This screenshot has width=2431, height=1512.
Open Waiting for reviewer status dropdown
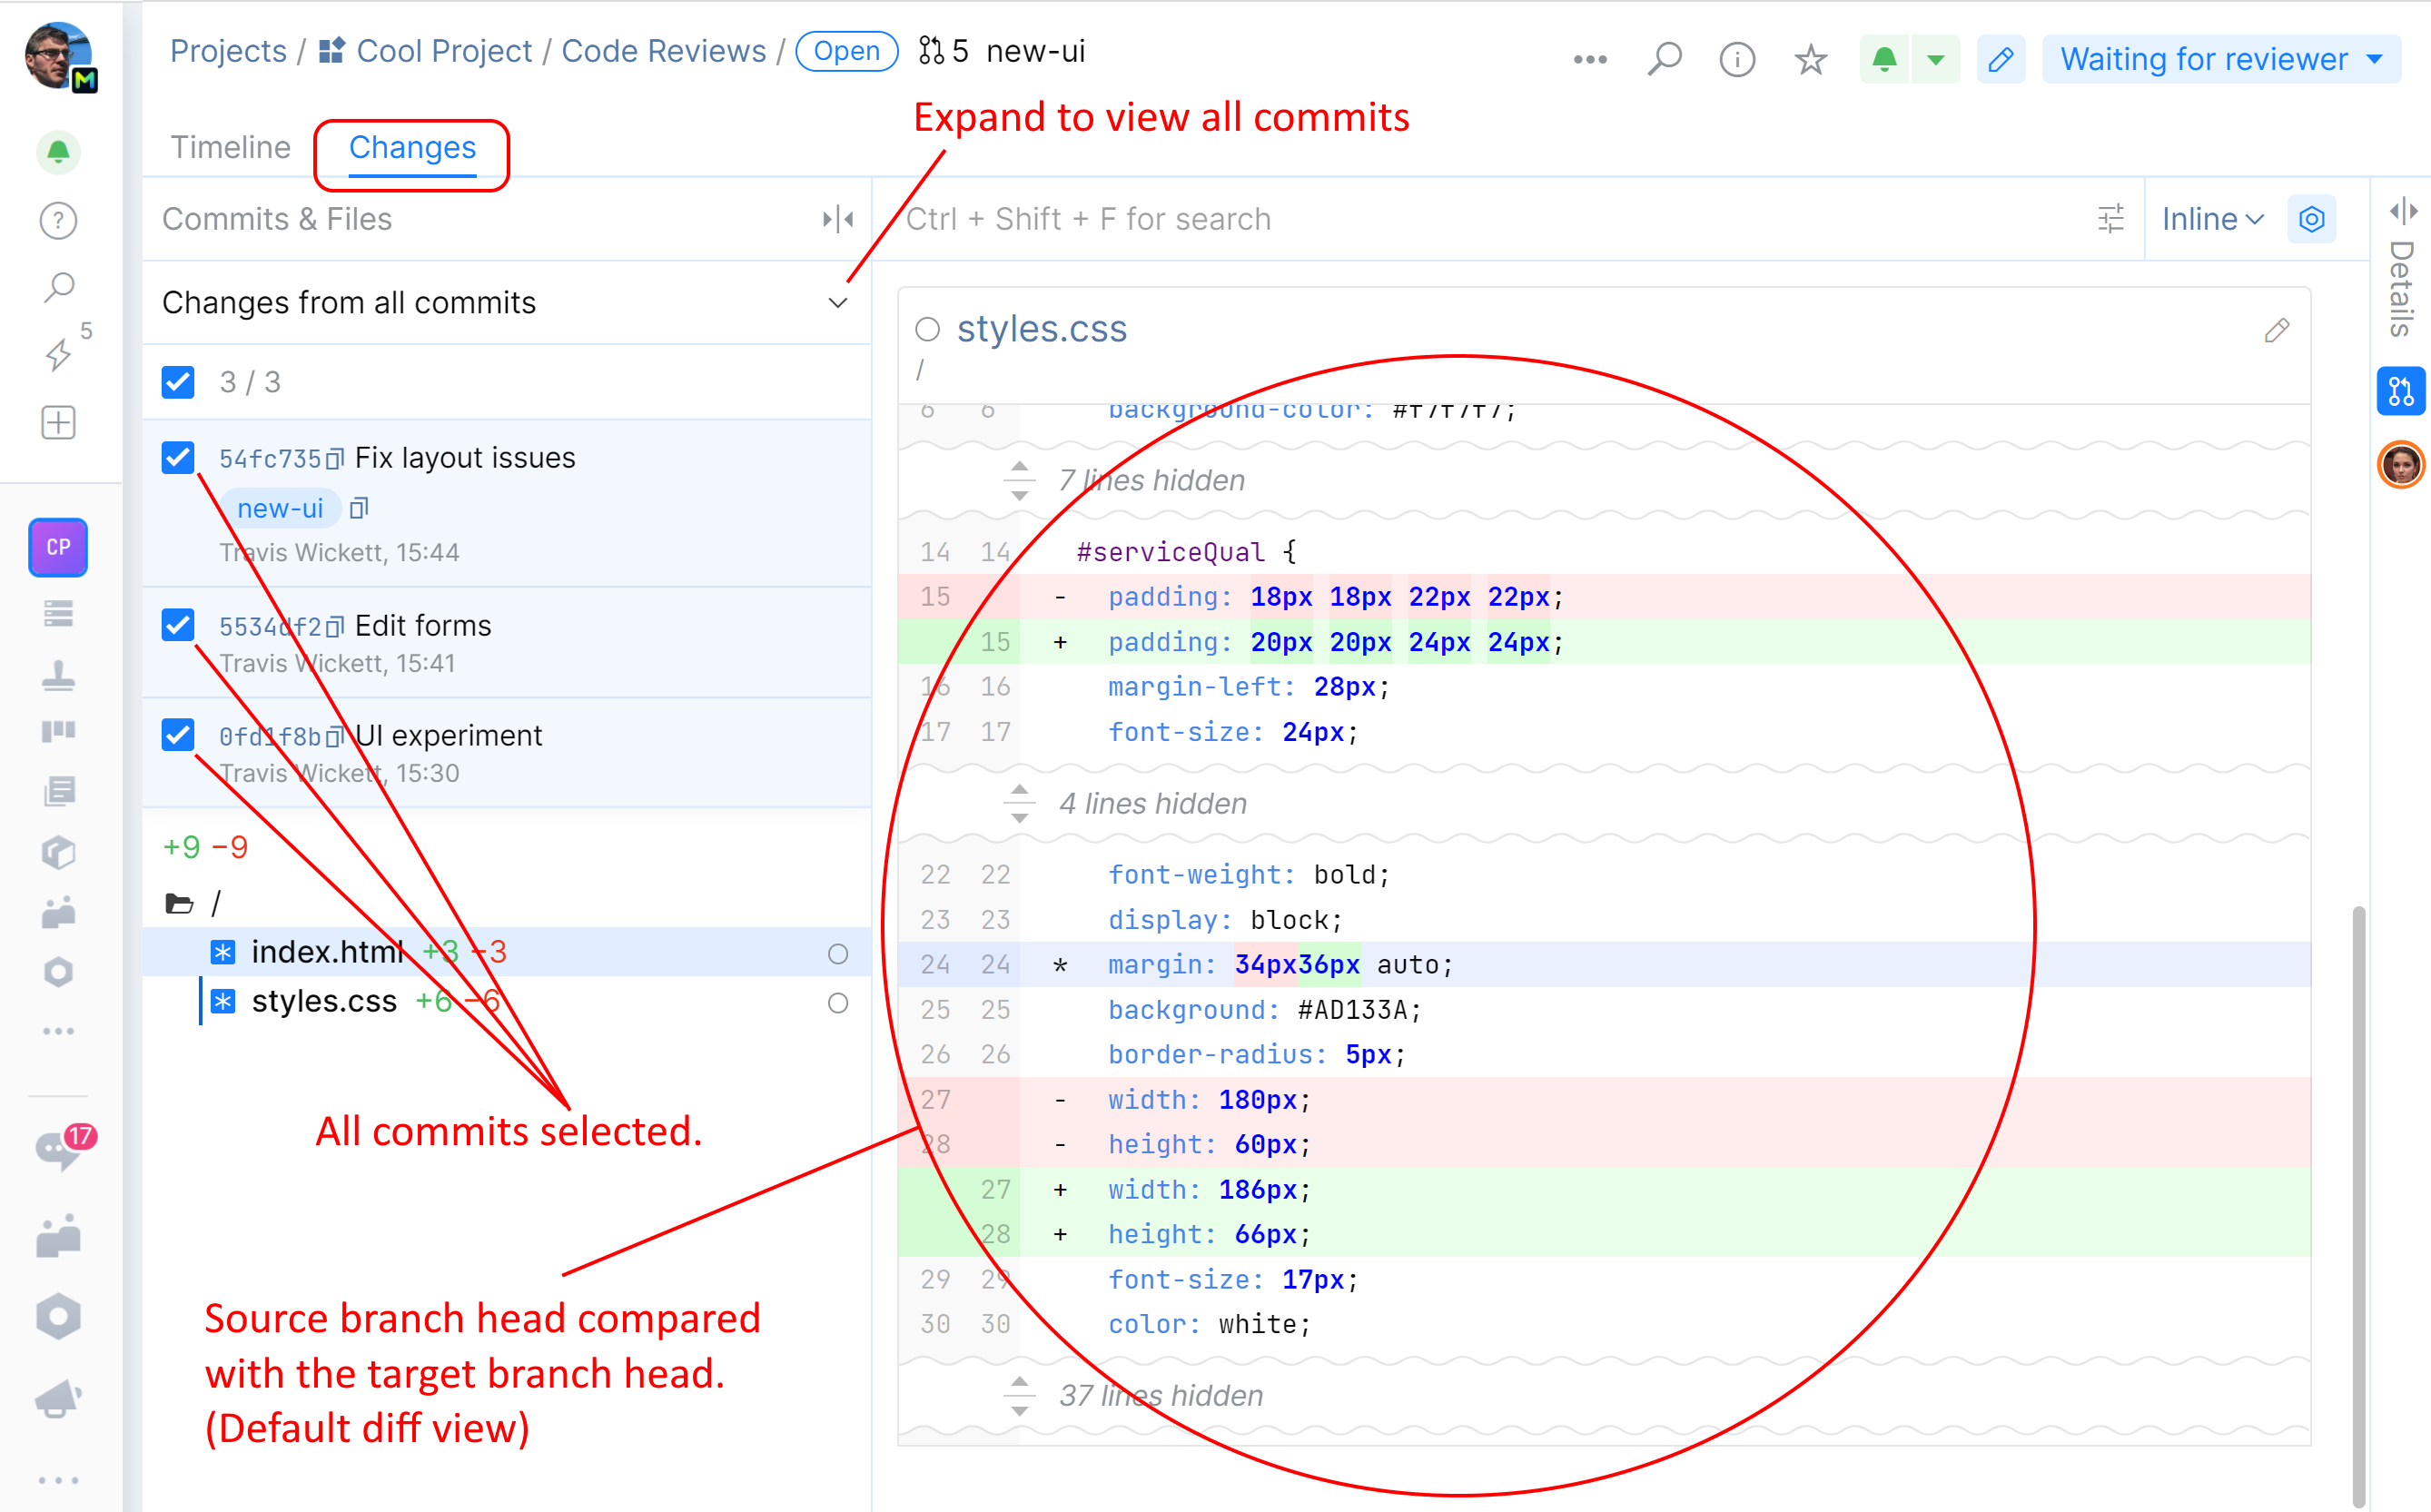[2221, 59]
